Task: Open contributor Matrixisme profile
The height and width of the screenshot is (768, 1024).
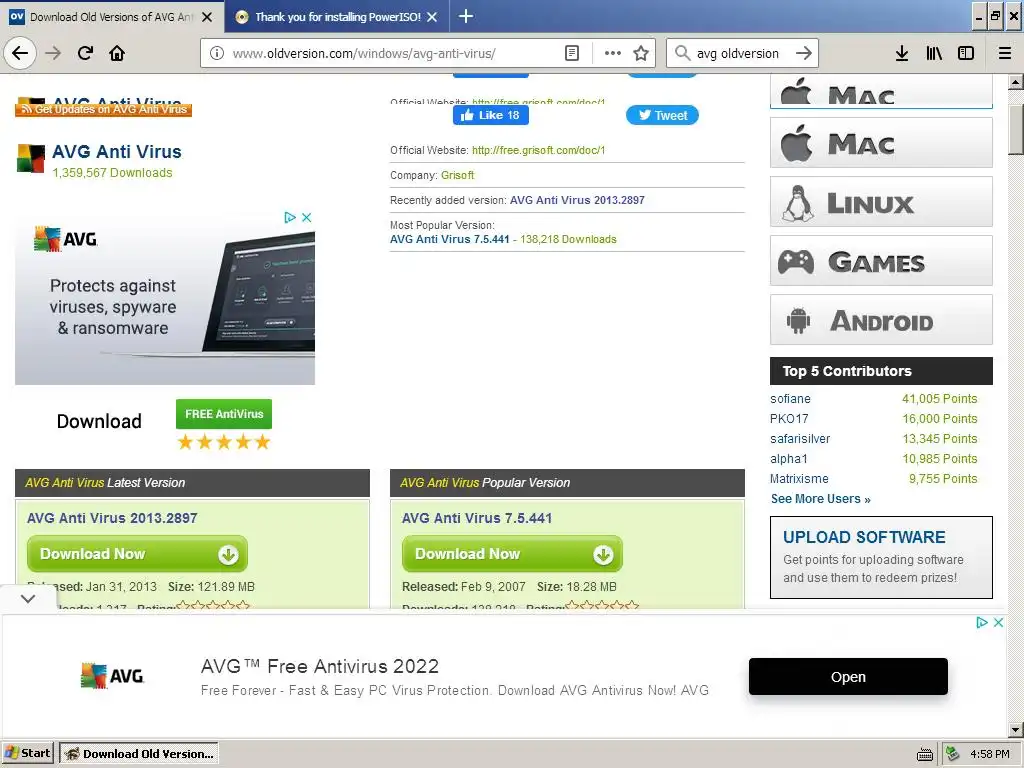Action: click(799, 479)
